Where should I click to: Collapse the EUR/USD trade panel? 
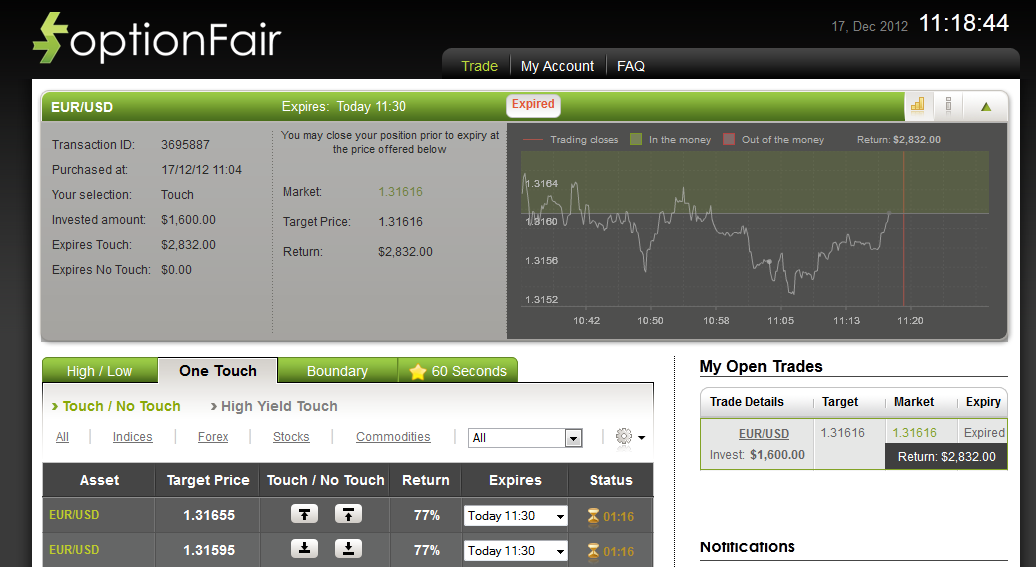986,106
